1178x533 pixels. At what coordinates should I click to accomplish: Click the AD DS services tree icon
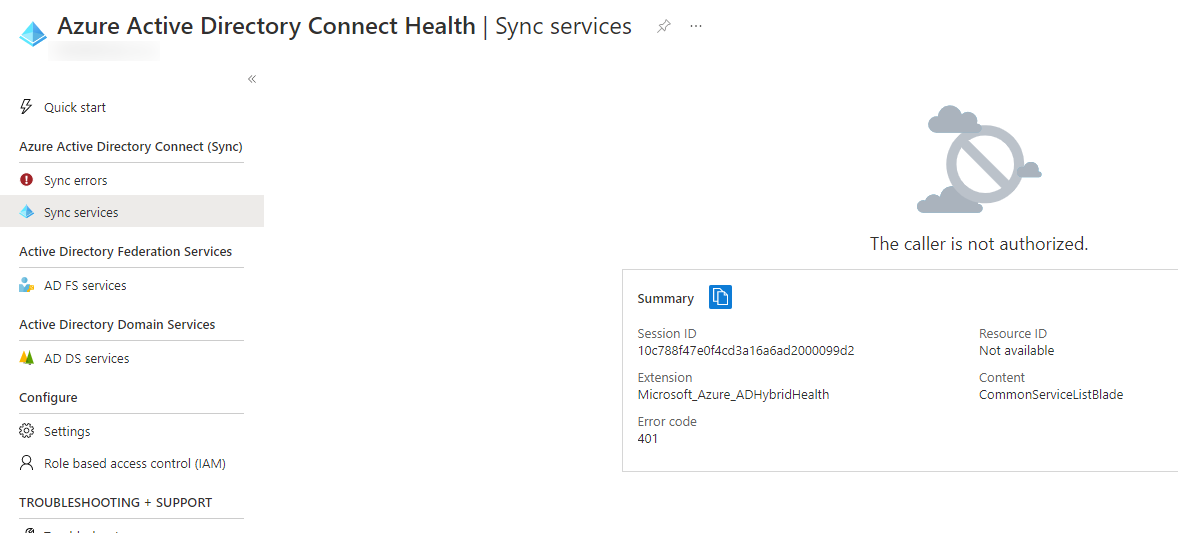point(26,358)
